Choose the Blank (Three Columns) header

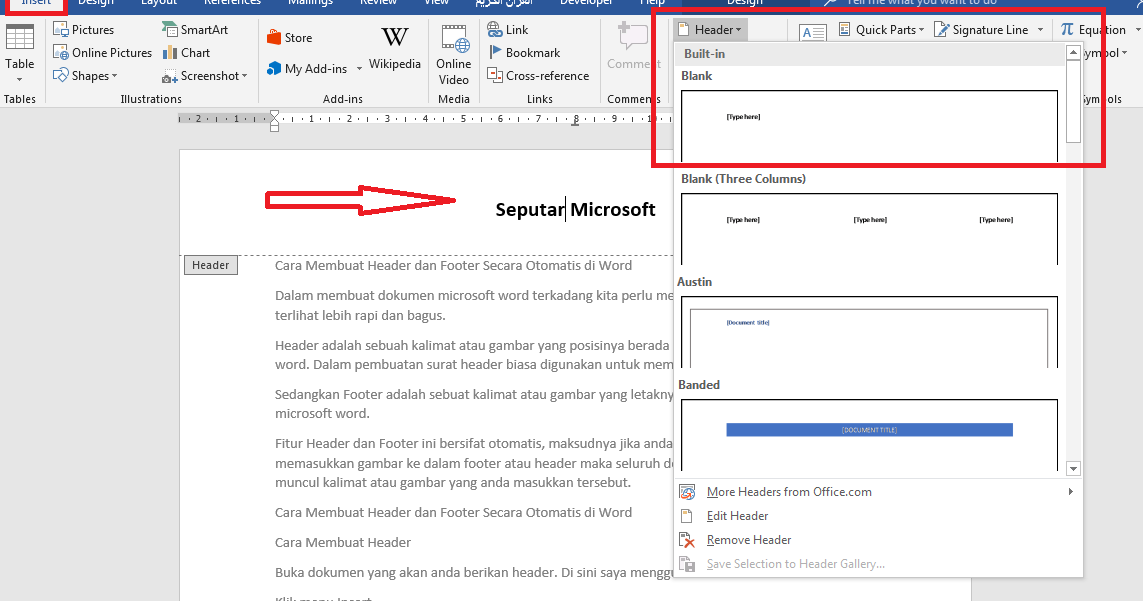pos(869,228)
